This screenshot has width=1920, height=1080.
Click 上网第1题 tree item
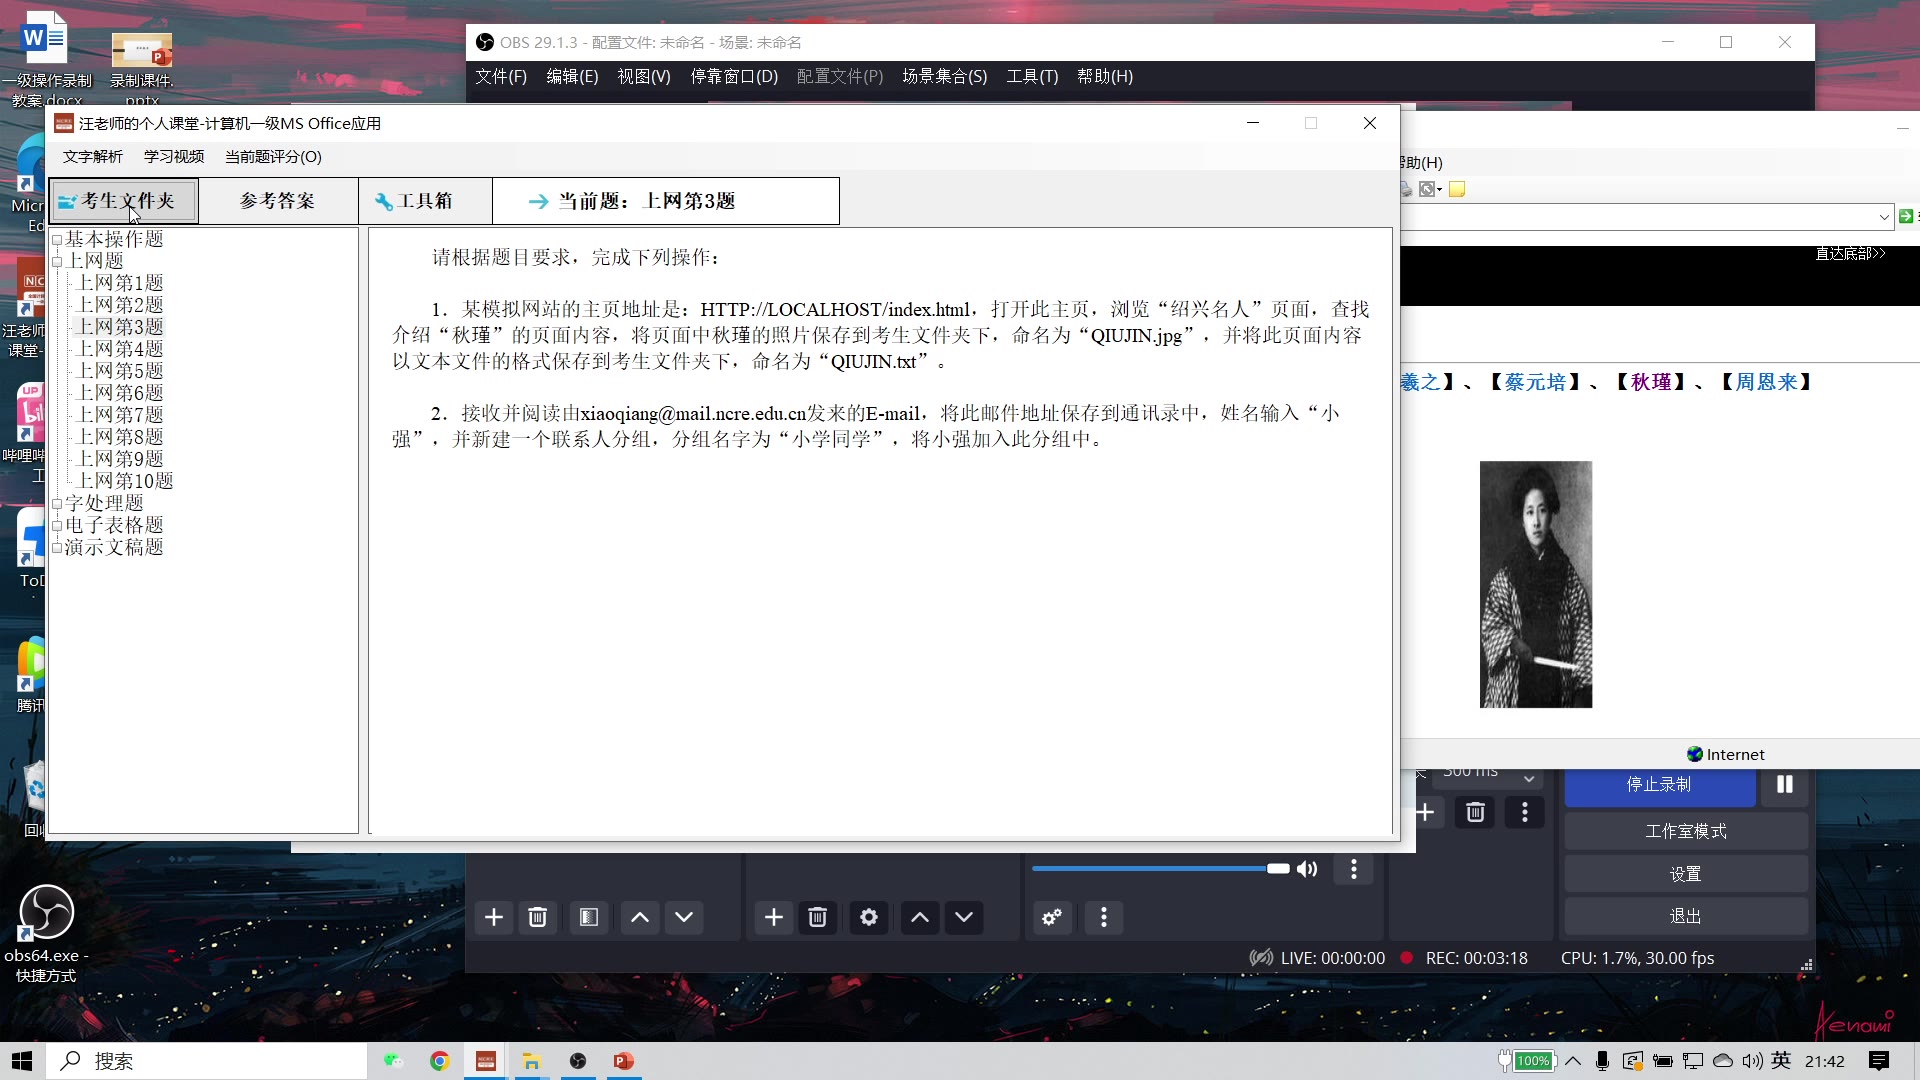120,282
